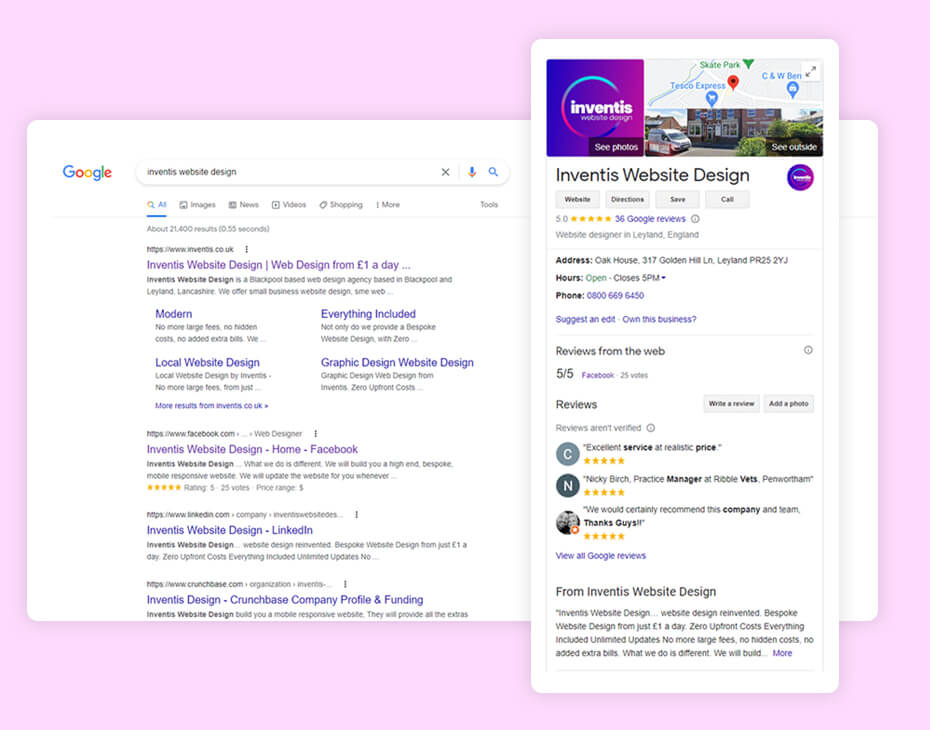This screenshot has height=730, width=930.
Task: Select the All results tab
Action: (157, 205)
